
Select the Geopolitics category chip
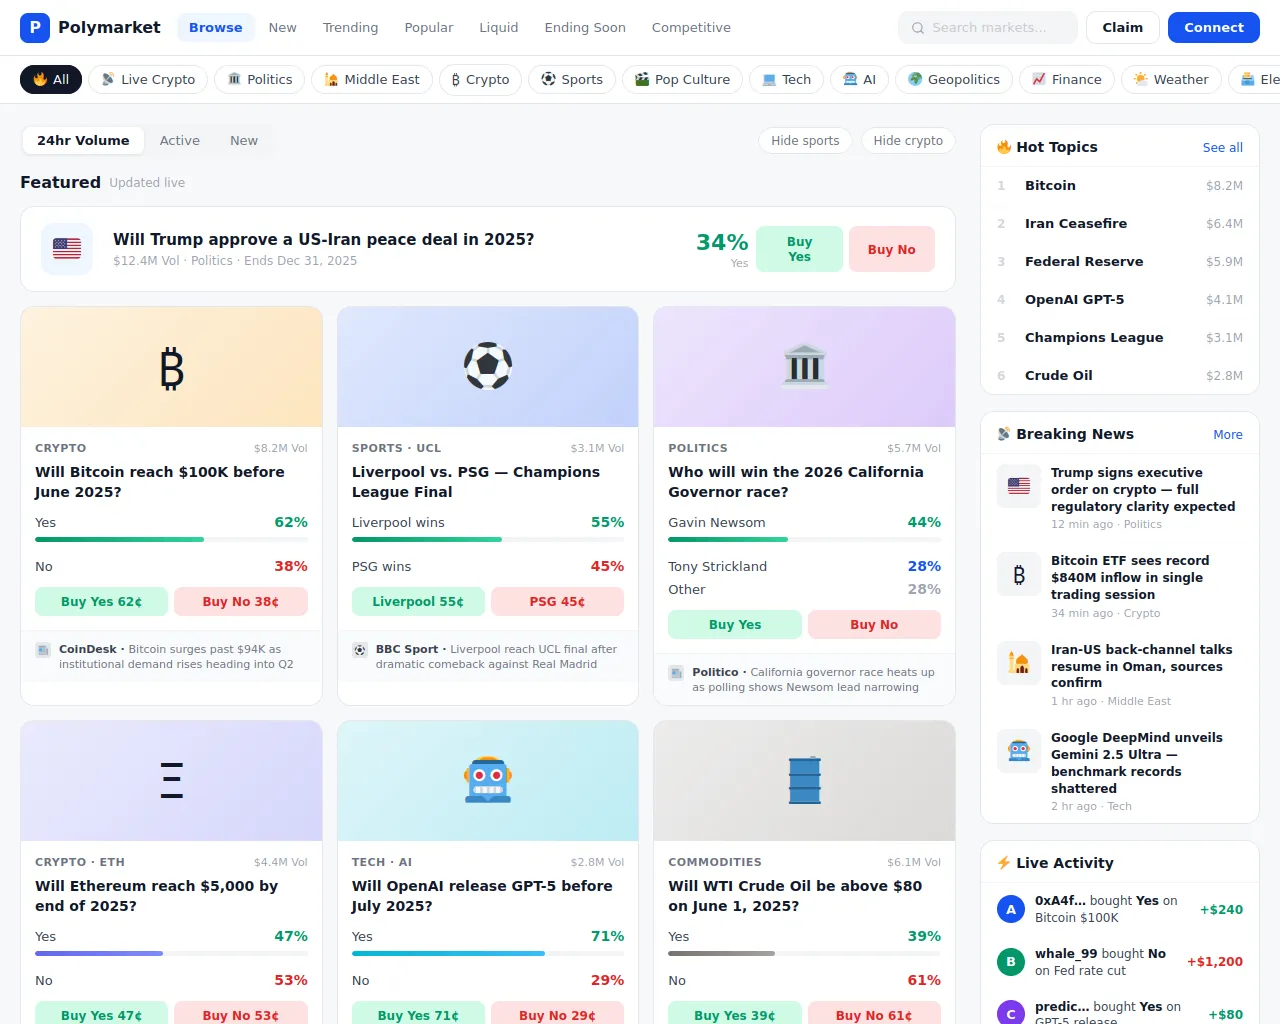953,80
